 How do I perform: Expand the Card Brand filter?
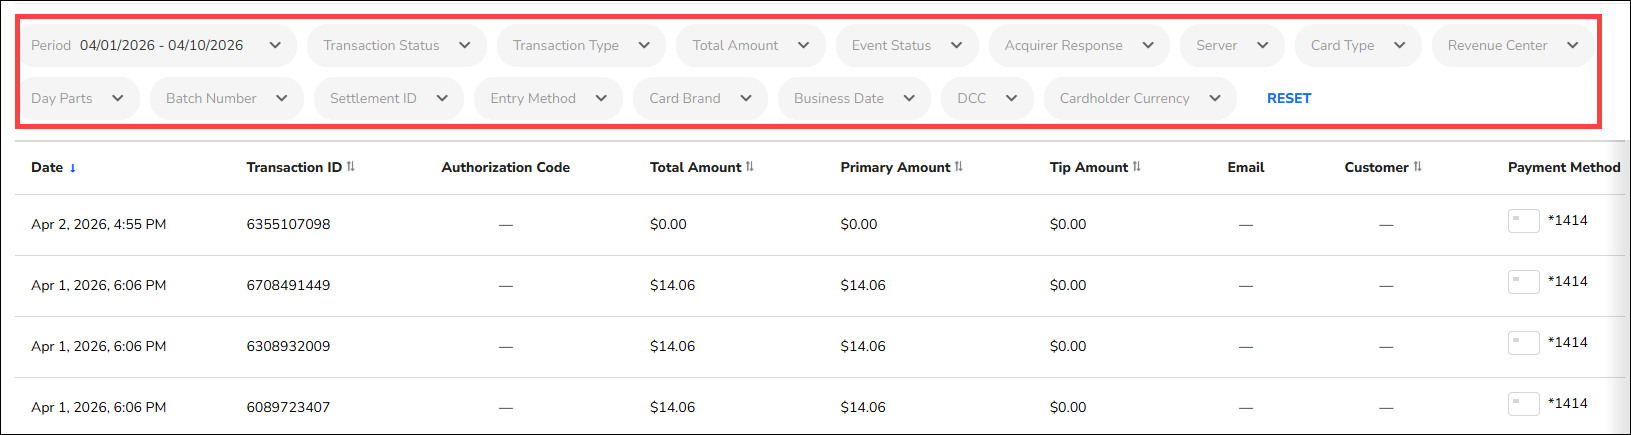point(700,99)
